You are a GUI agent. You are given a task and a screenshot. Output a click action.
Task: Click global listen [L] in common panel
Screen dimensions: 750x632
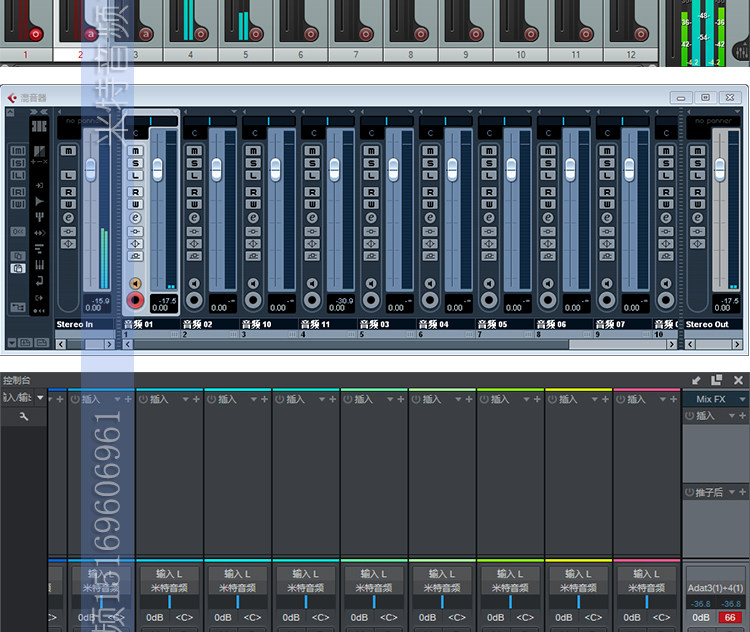18,176
